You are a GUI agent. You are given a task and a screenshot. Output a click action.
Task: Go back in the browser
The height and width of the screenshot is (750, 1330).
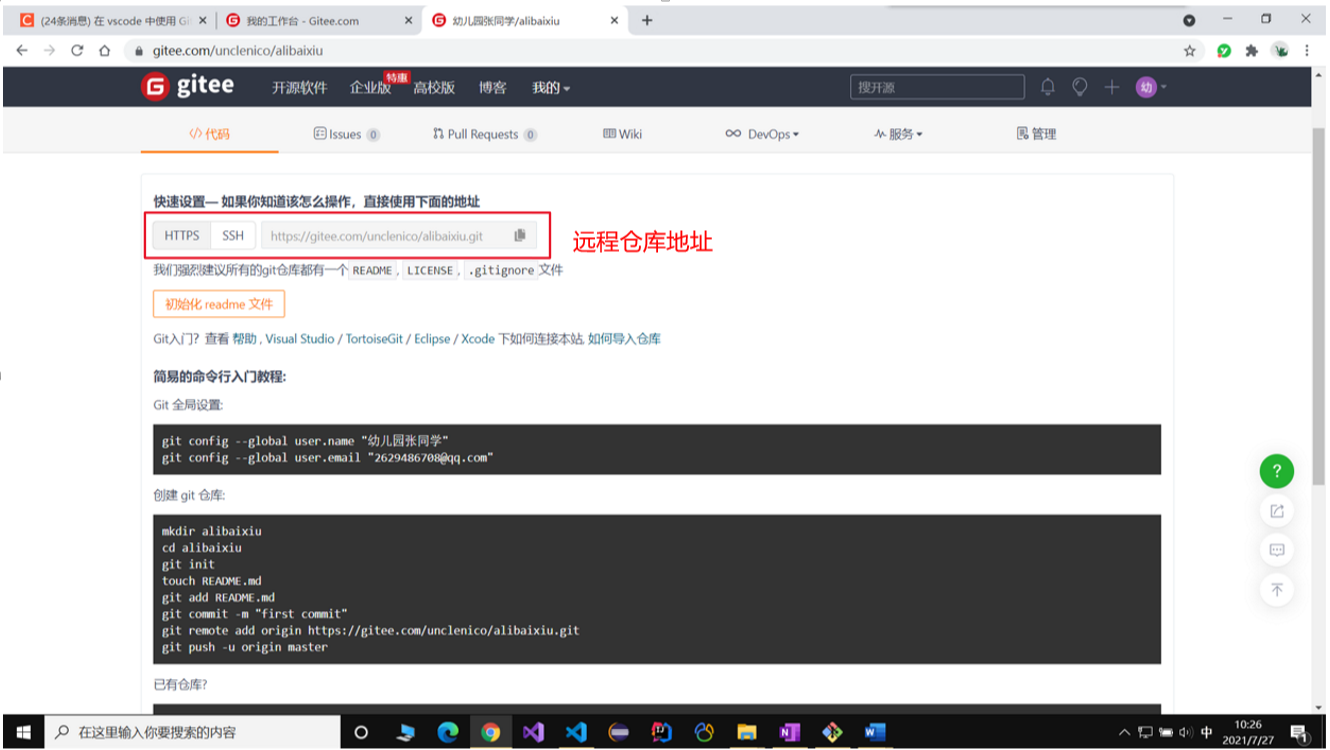(x=22, y=50)
